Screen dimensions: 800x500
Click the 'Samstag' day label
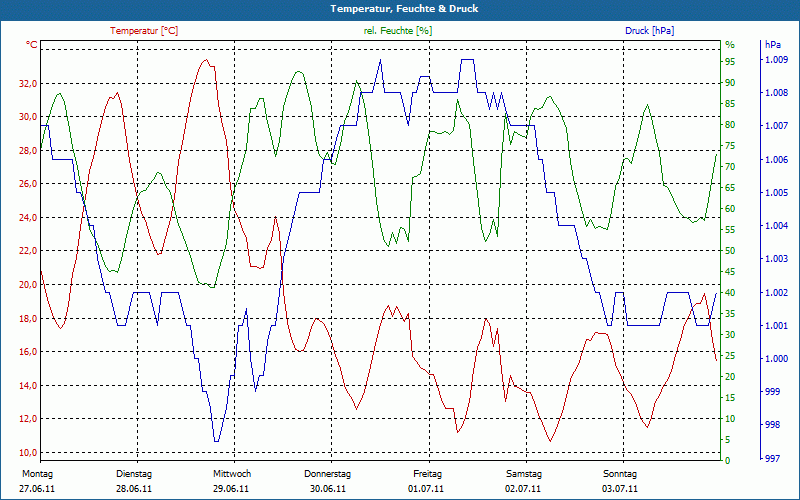(524, 474)
